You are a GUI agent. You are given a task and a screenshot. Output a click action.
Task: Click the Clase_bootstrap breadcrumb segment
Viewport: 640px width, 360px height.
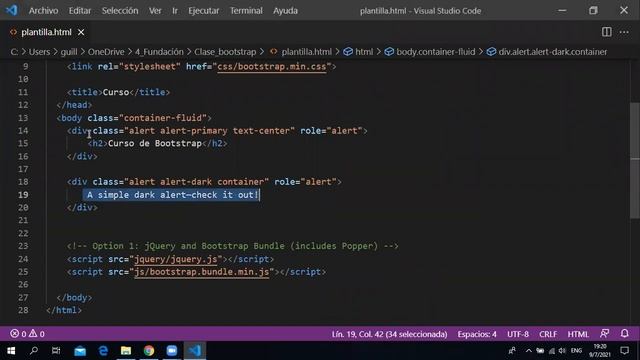(225, 52)
